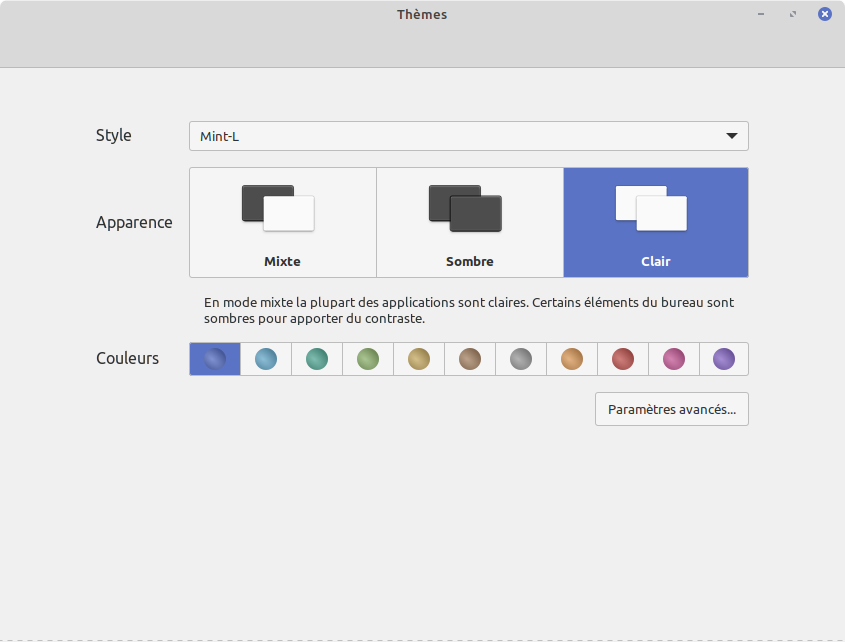Open the Style dropdown showing Mint-L
This screenshot has height=642, width=845.
click(x=468, y=136)
